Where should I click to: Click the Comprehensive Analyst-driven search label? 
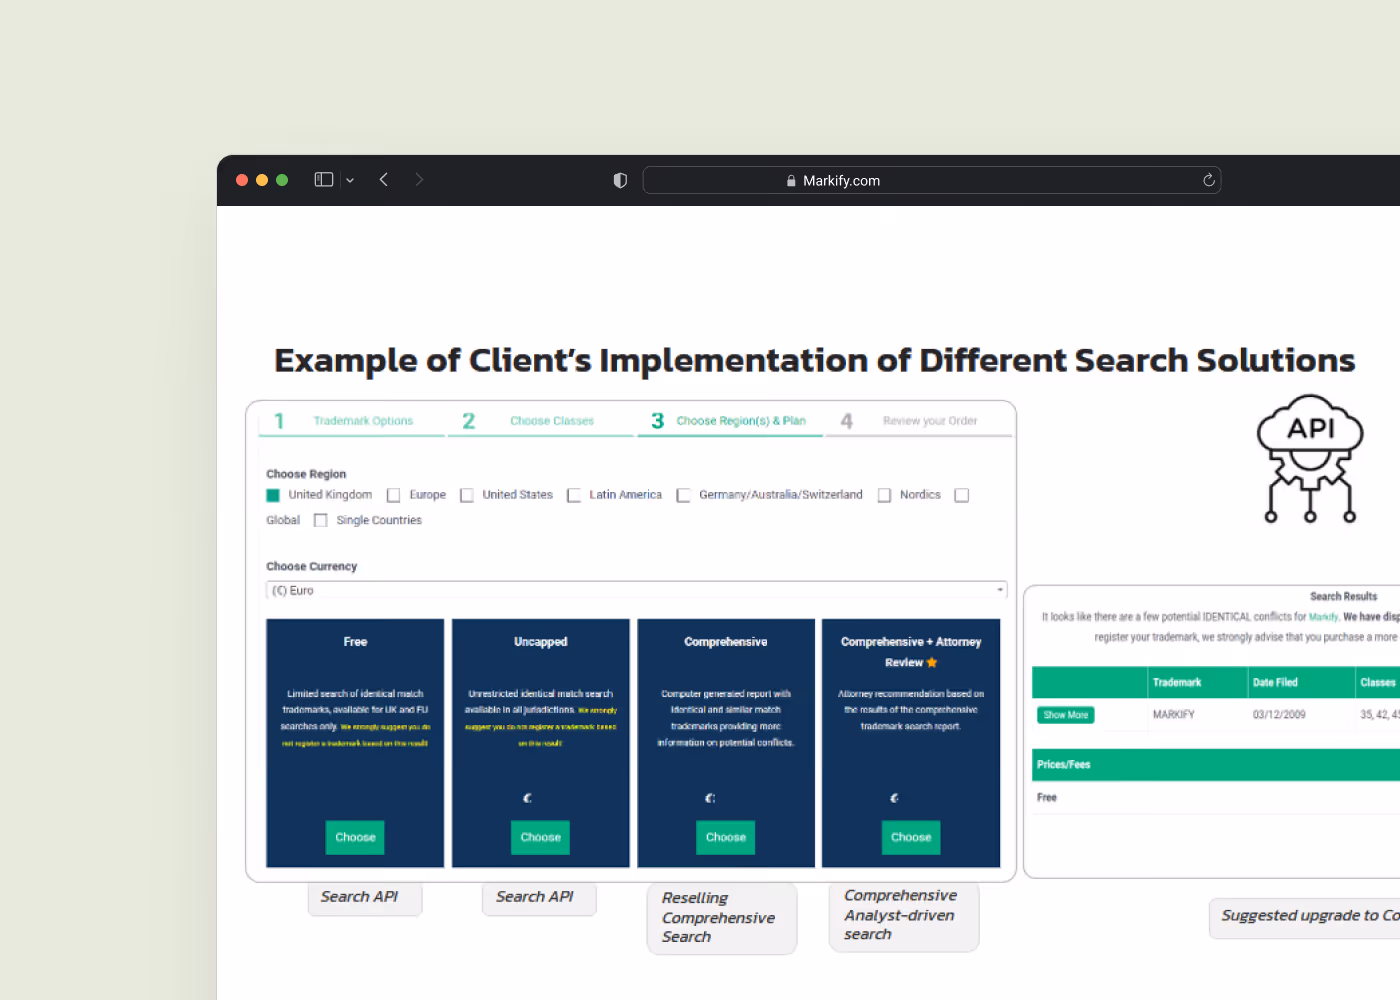[904, 915]
